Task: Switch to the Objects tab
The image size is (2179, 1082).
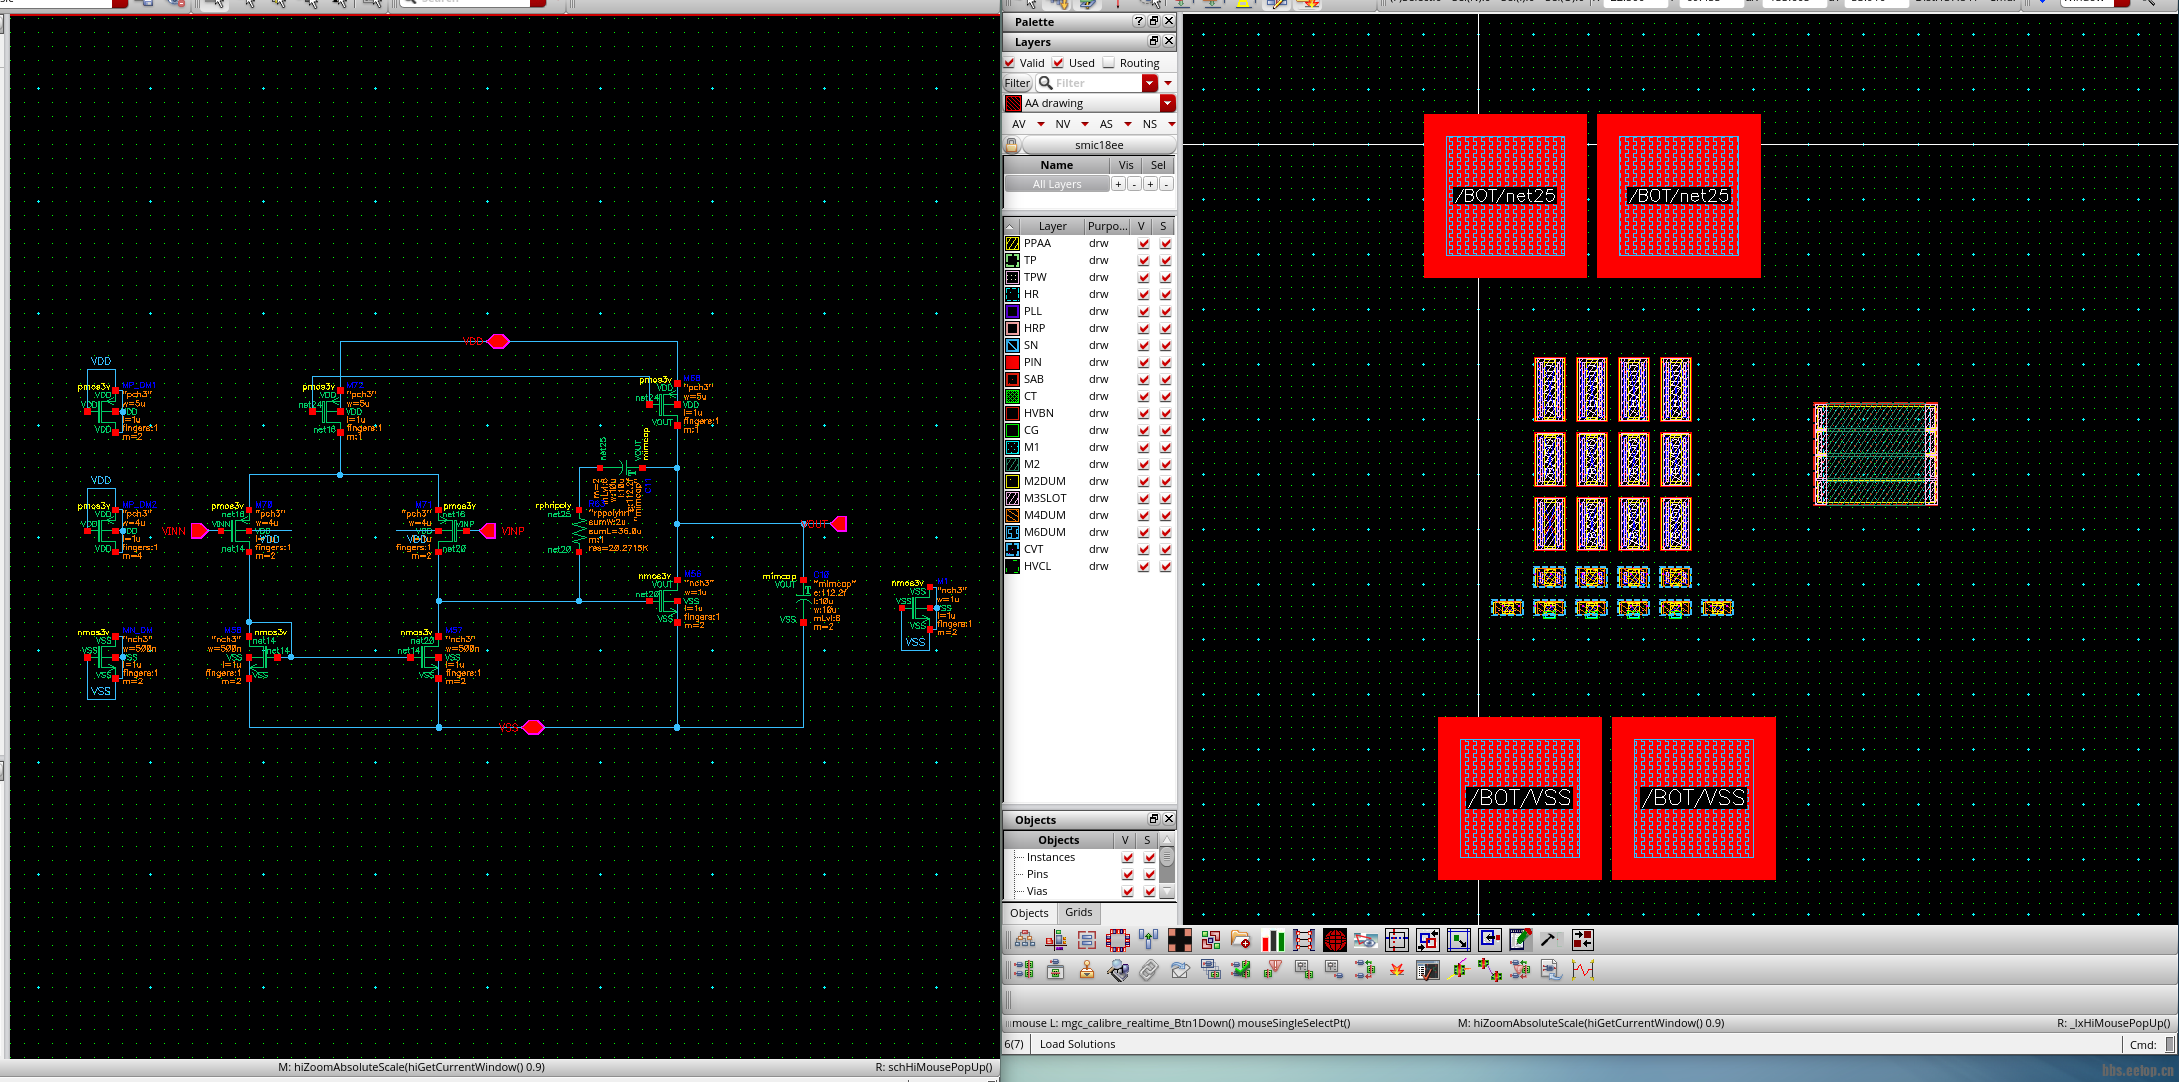Action: pos(1028,913)
